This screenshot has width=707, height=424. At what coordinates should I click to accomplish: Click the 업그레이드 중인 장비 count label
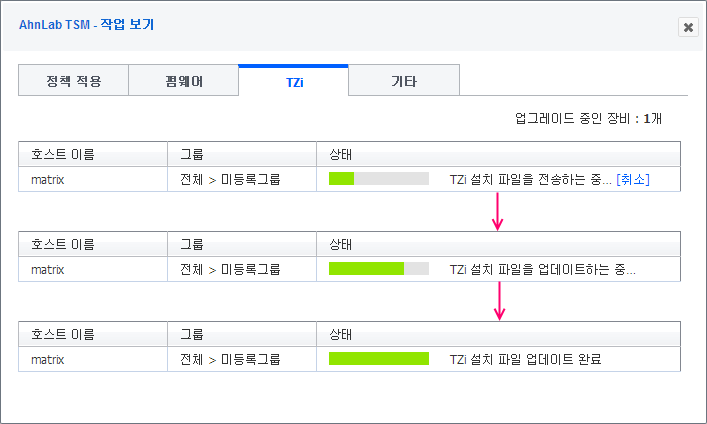click(588, 118)
